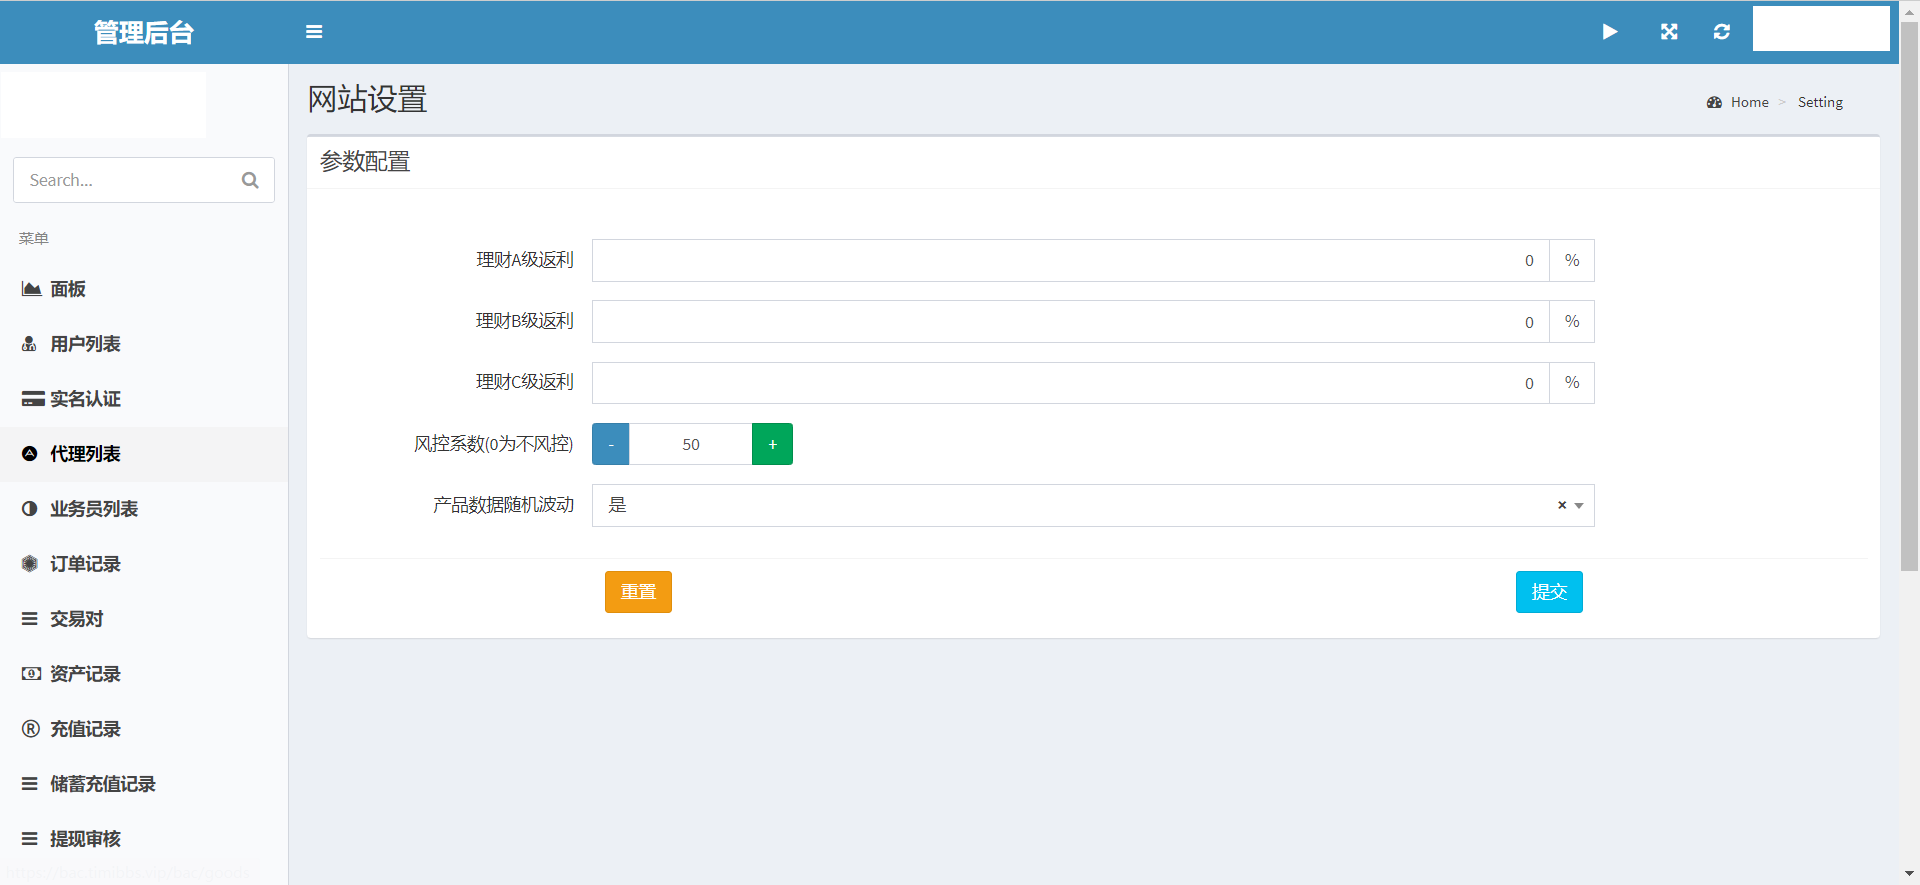
Task: Click the 管理后台 header title
Action: [x=144, y=32]
